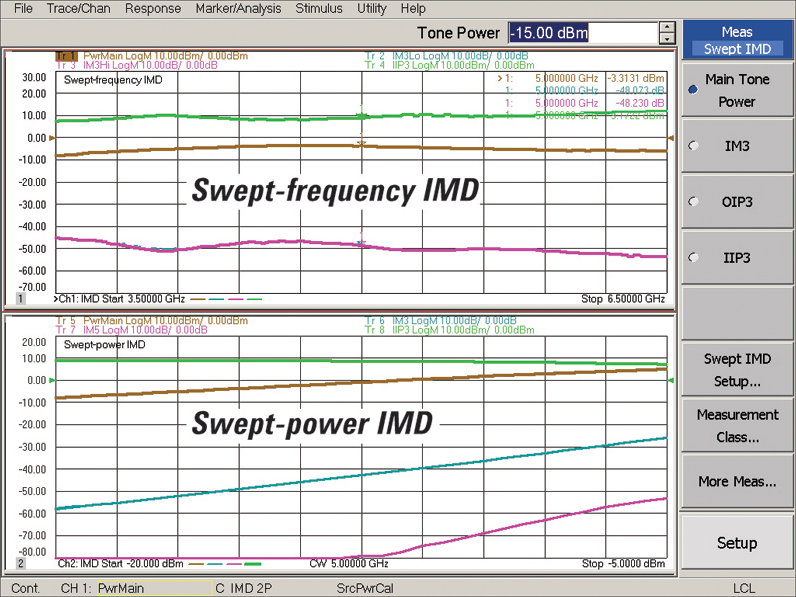Click the window 1 number icon
Image resolution: width=796 pixels, height=597 pixels.
(20, 299)
